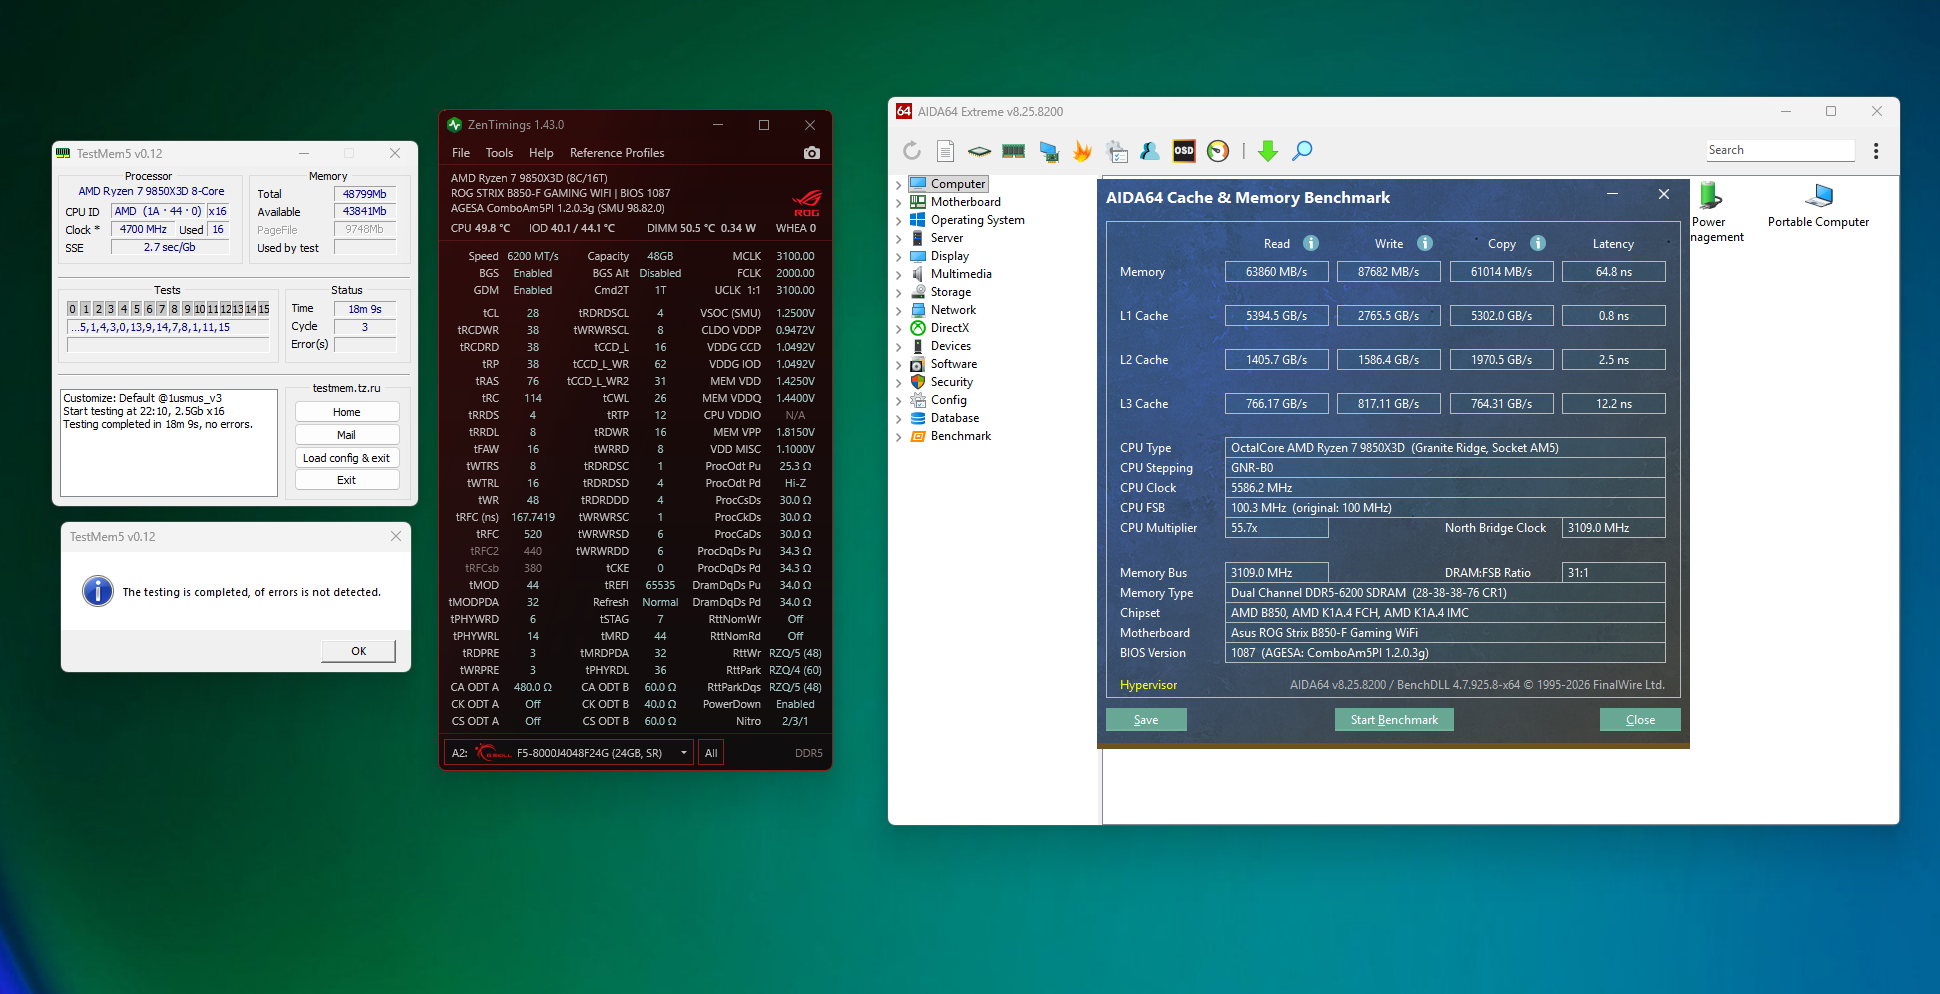Click the Exit button in TestMem5
This screenshot has height=994, width=1940.
pyautogui.click(x=347, y=480)
